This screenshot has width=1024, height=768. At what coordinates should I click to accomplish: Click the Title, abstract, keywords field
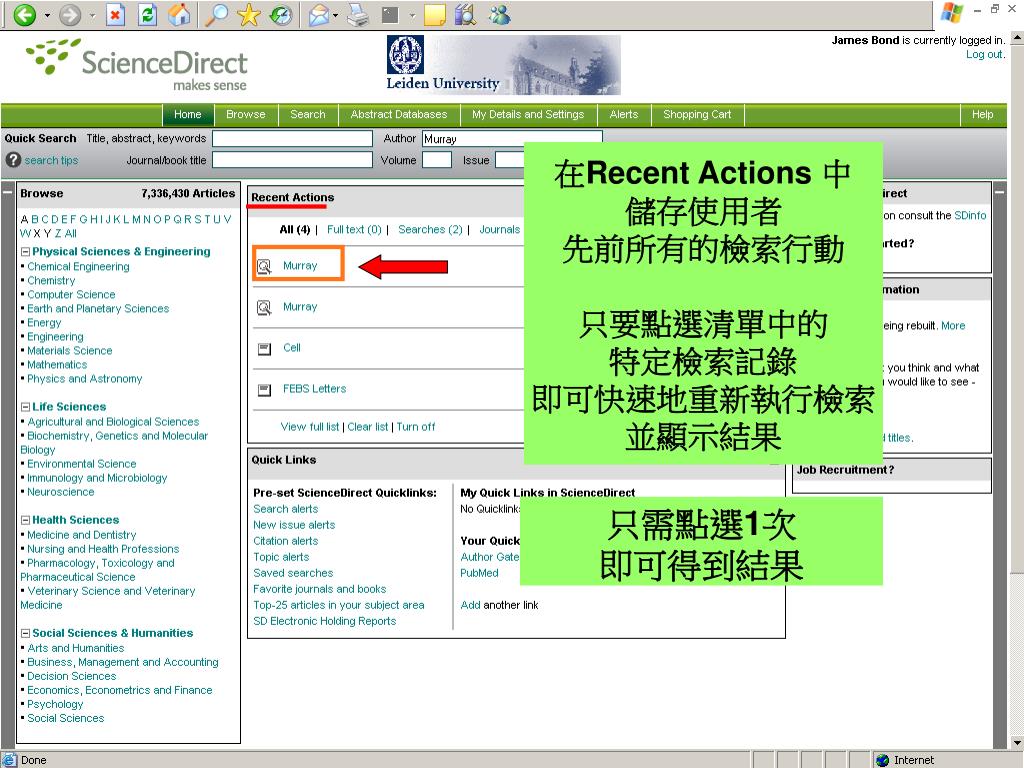[x=292, y=138]
